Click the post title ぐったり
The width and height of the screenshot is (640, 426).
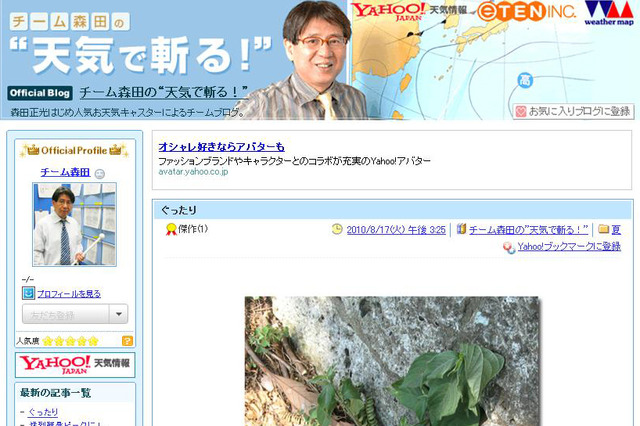coord(178,210)
